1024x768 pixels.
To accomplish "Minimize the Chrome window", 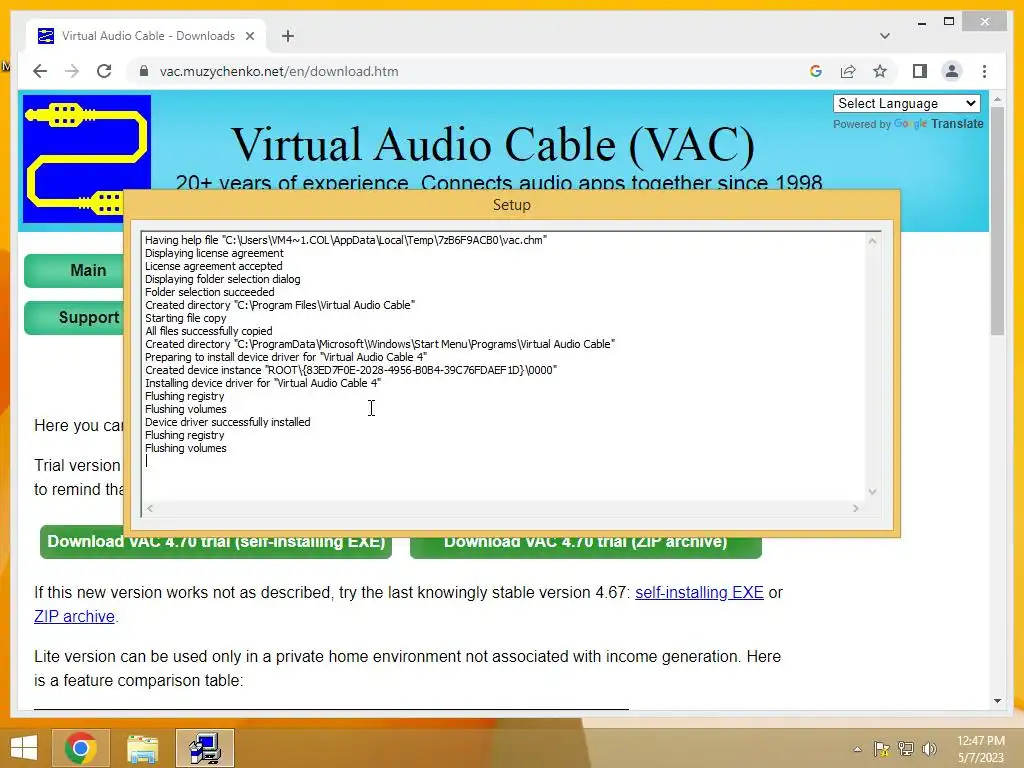I will click(921, 22).
